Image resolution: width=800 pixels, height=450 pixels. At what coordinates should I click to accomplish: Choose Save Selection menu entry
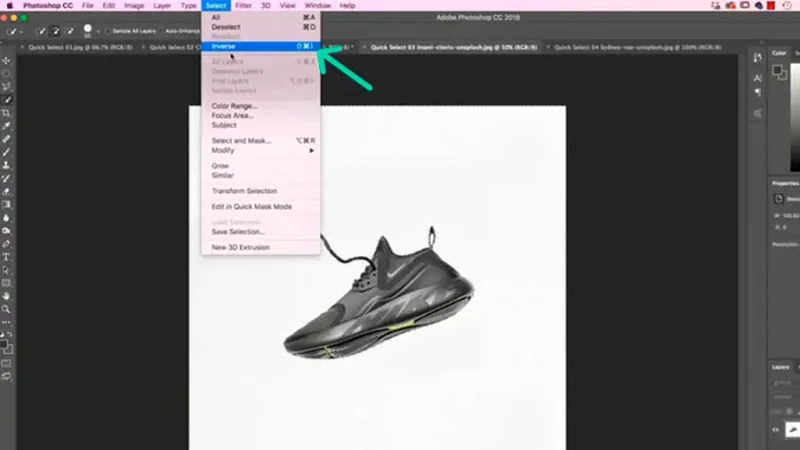pyautogui.click(x=261, y=232)
